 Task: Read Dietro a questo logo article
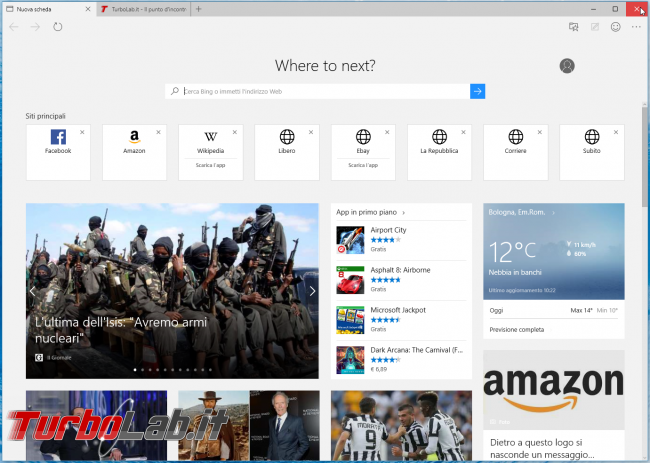pyautogui.click(x=544, y=448)
